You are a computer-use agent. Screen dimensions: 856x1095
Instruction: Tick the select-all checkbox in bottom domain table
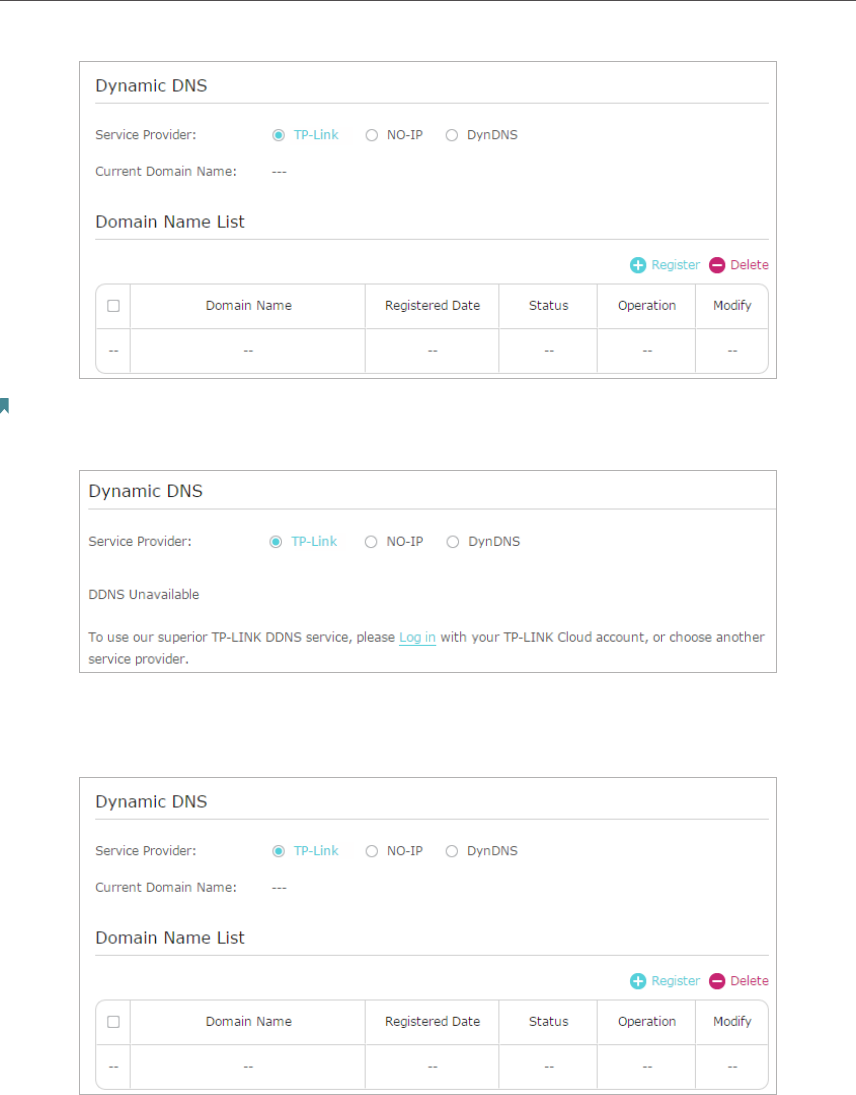pyautogui.click(x=113, y=1022)
